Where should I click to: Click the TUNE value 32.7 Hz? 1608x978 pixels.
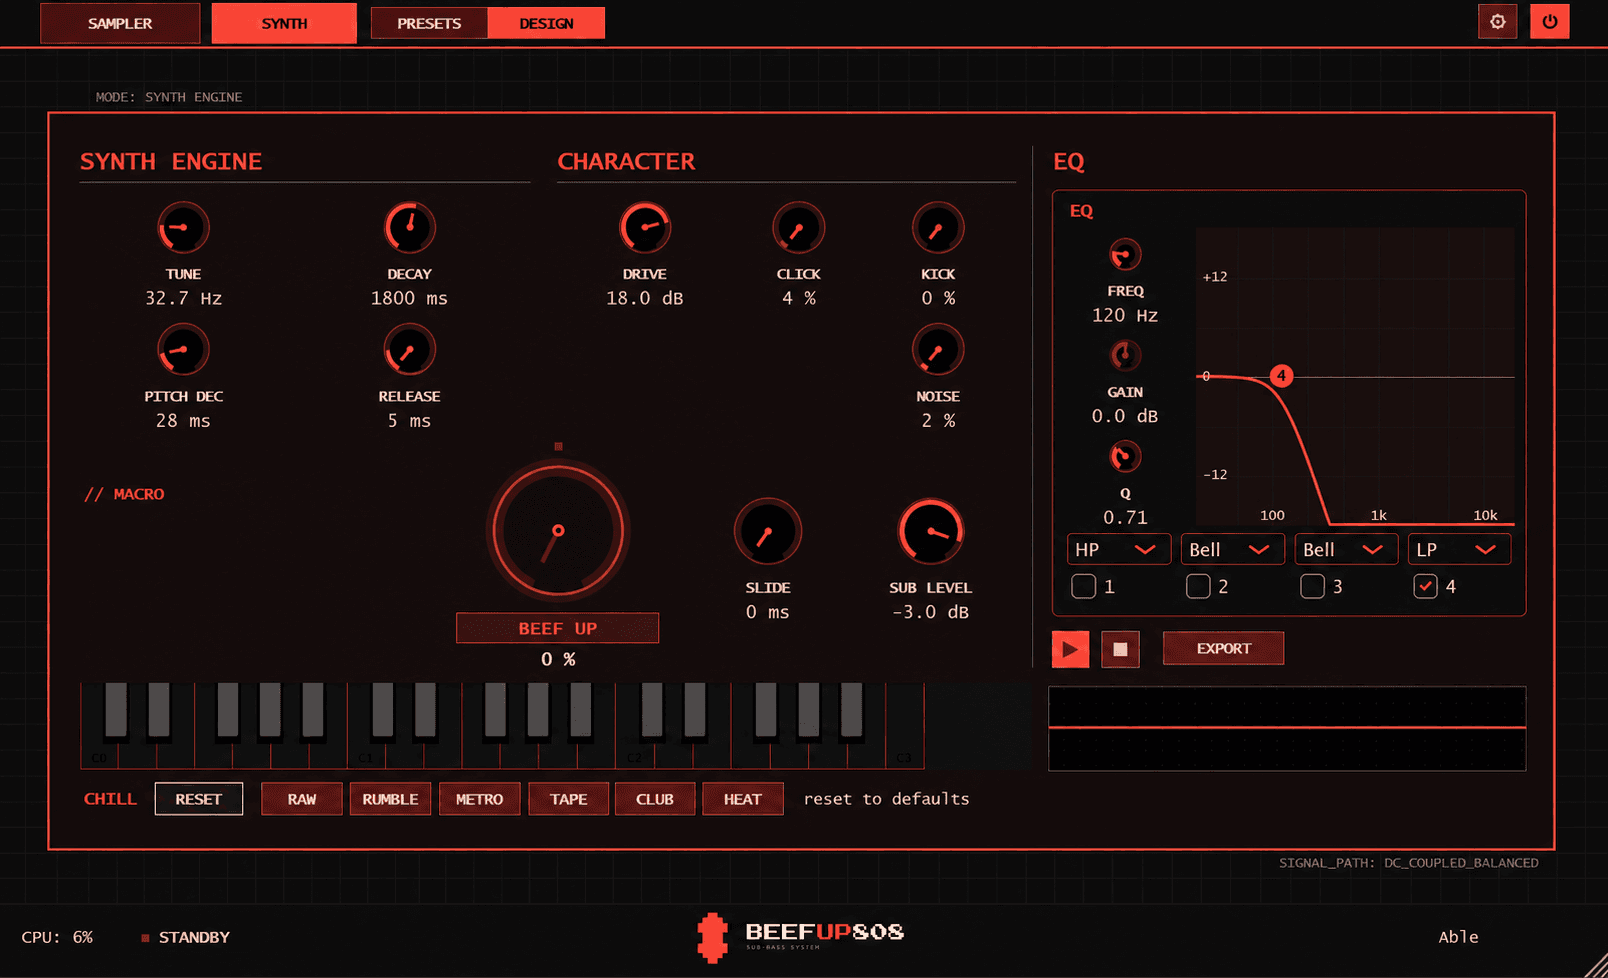click(183, 298)
